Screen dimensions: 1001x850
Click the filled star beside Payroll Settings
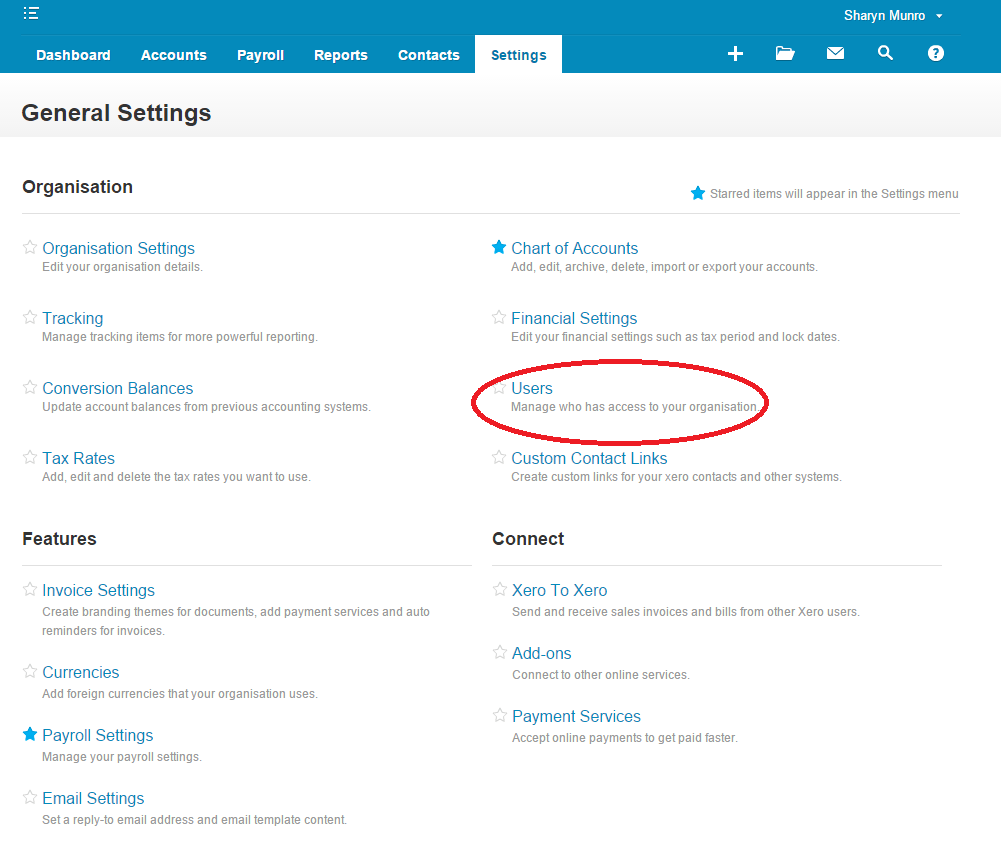point(29,733)
